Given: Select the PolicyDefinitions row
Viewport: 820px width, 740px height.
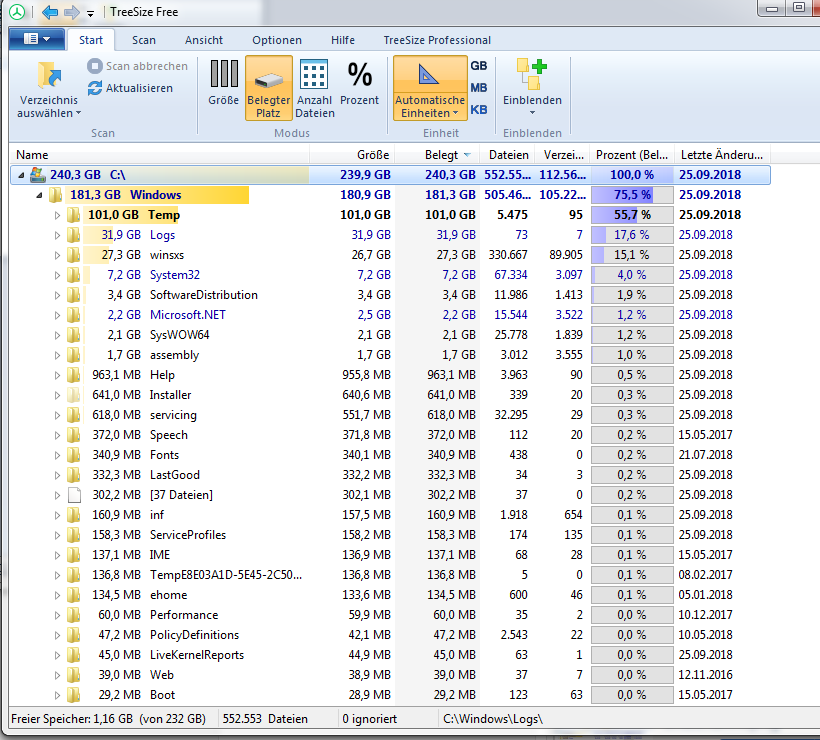Looking at the screenshot, I should pyautogui.click(x=390, y=635).
